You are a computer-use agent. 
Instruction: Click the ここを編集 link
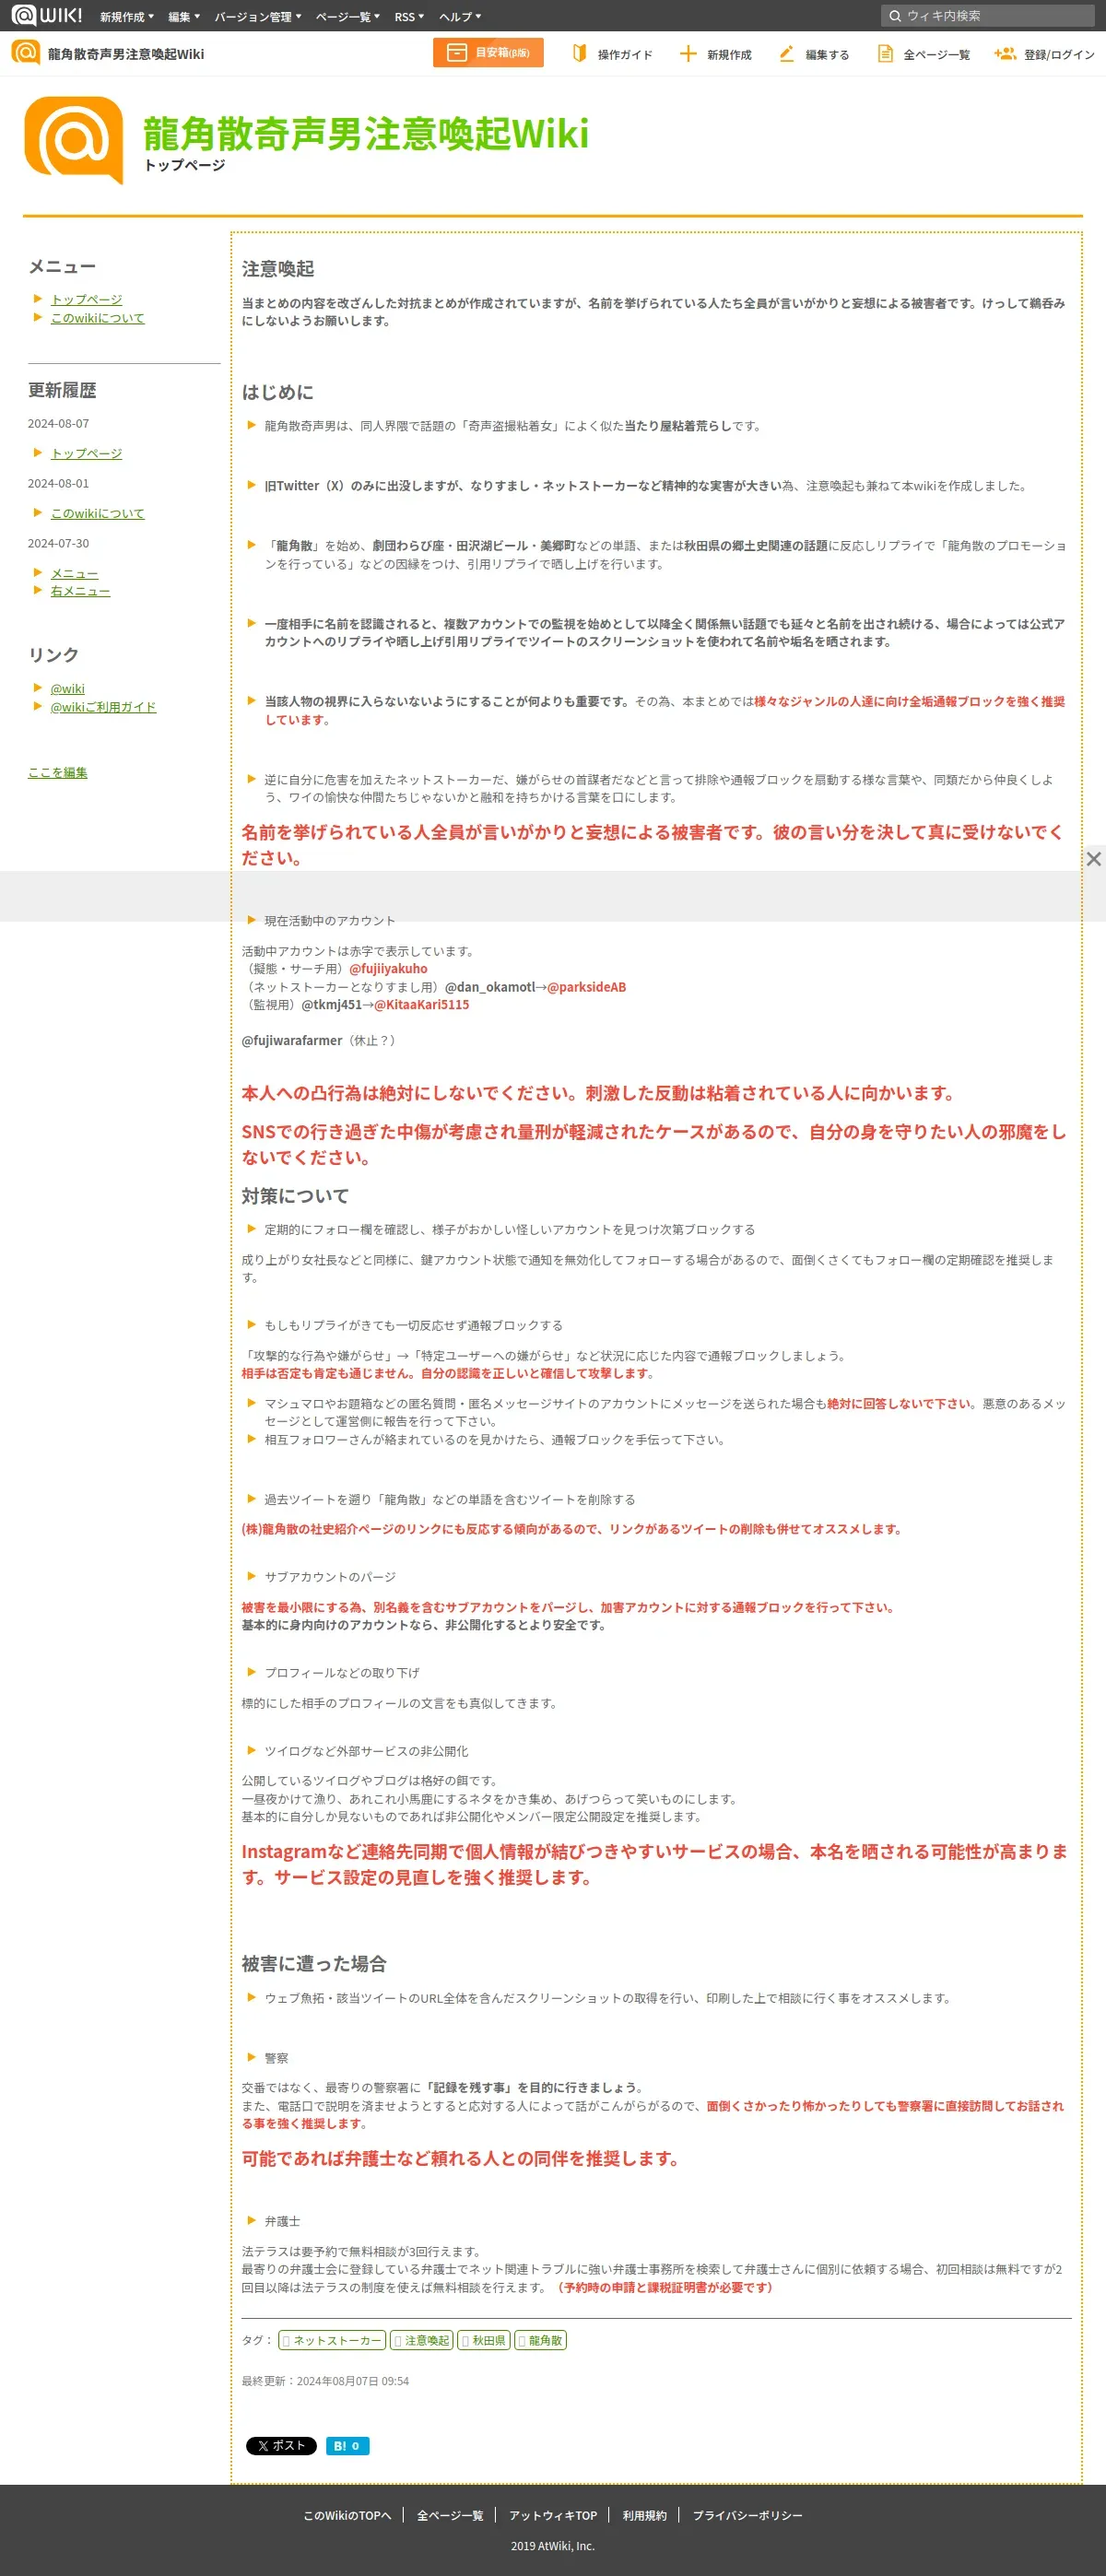(57, 772)
